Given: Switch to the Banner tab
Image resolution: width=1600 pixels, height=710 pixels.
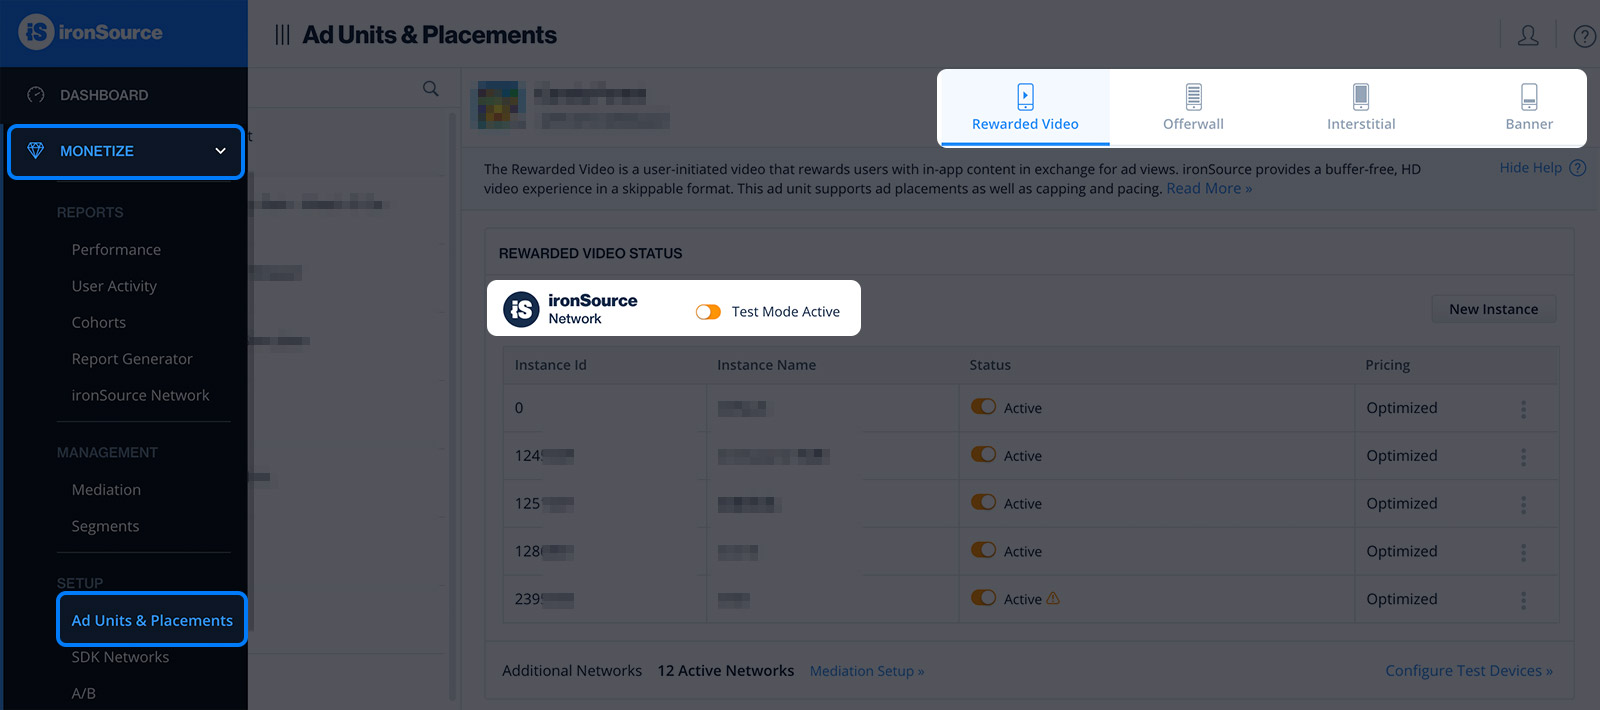Looking at the screenshot, I should 1529,107.
